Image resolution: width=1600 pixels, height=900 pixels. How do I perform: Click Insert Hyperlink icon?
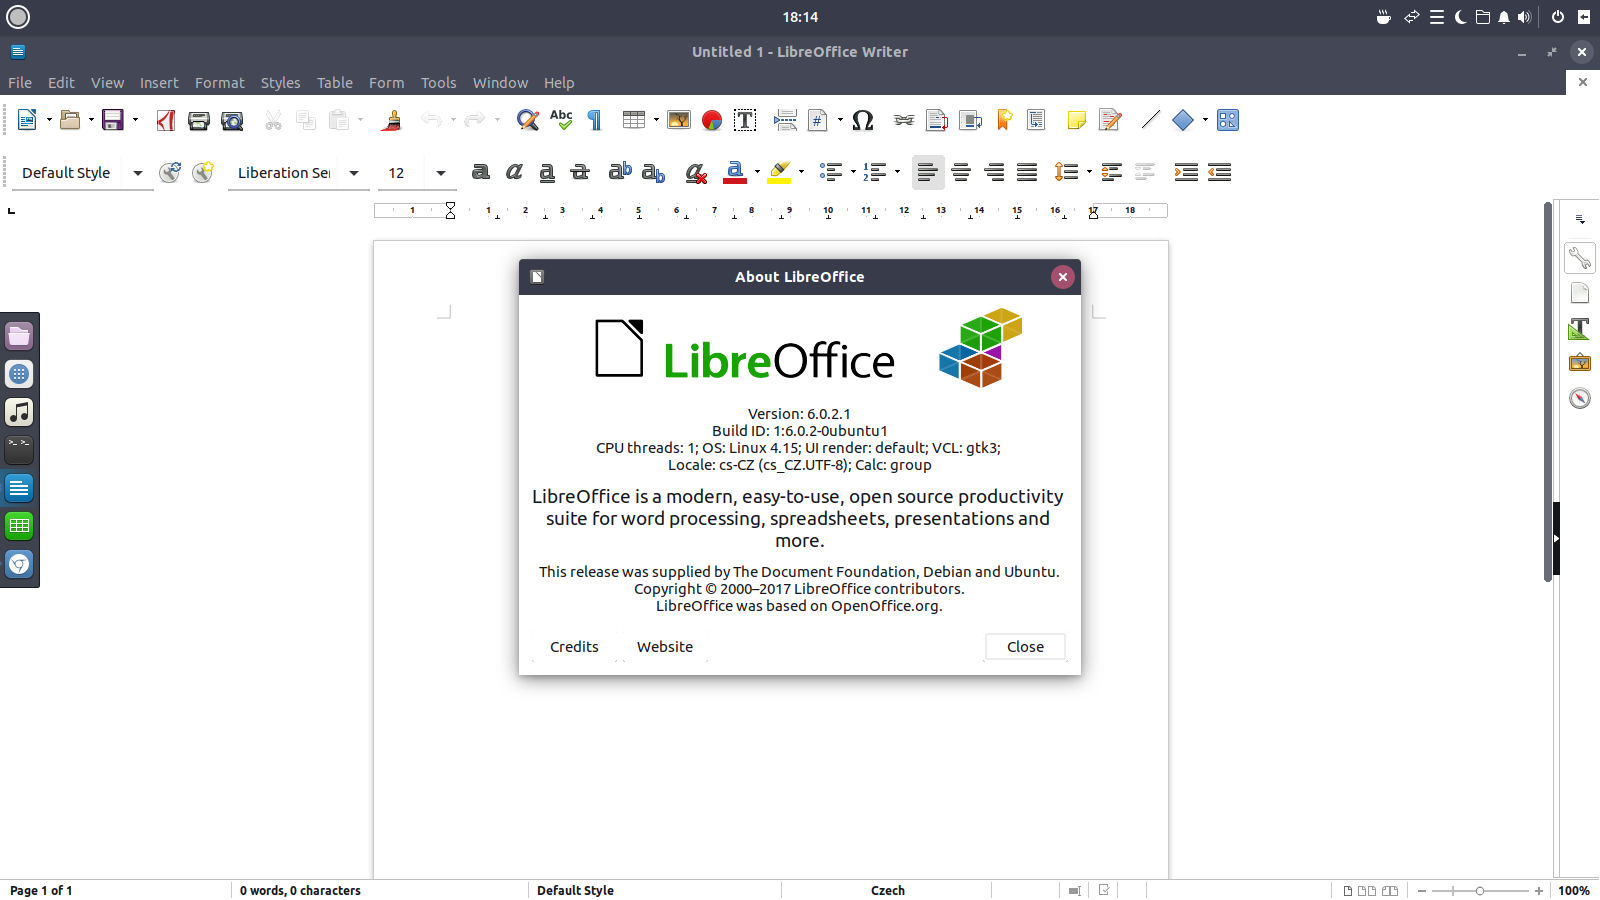click(x=904, y=120)
